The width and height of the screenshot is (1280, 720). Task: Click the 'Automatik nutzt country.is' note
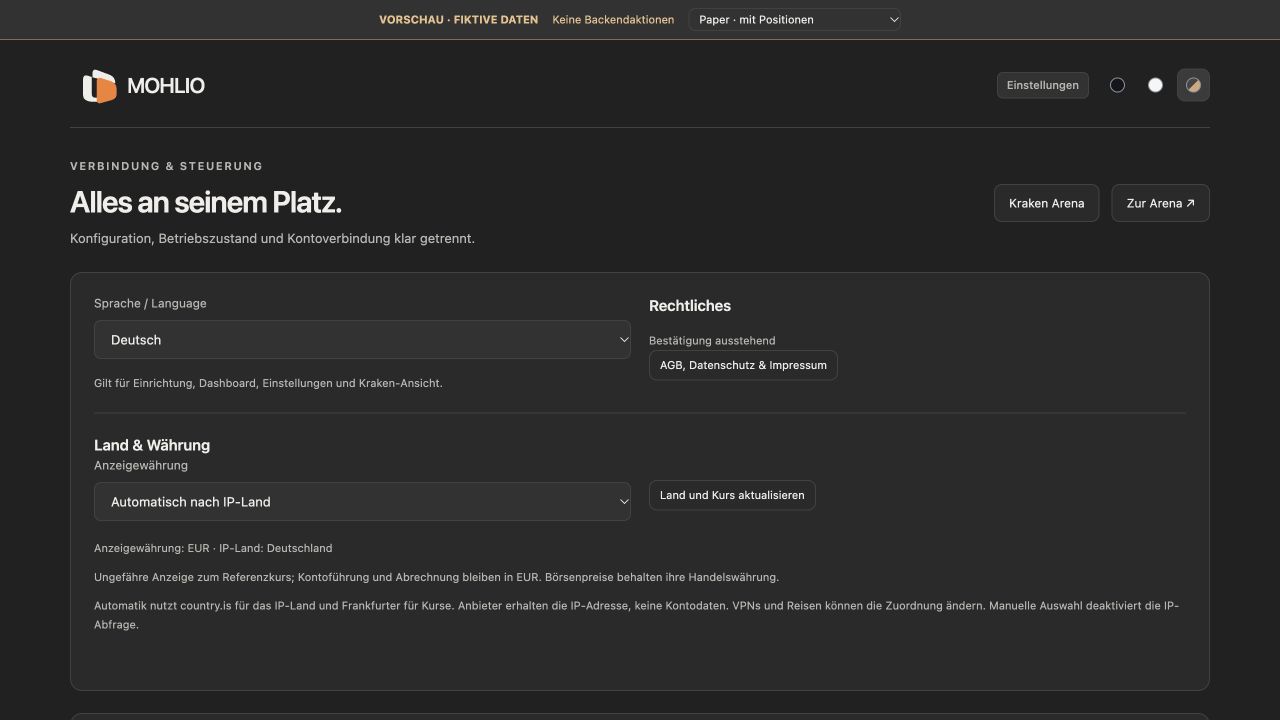637,615
